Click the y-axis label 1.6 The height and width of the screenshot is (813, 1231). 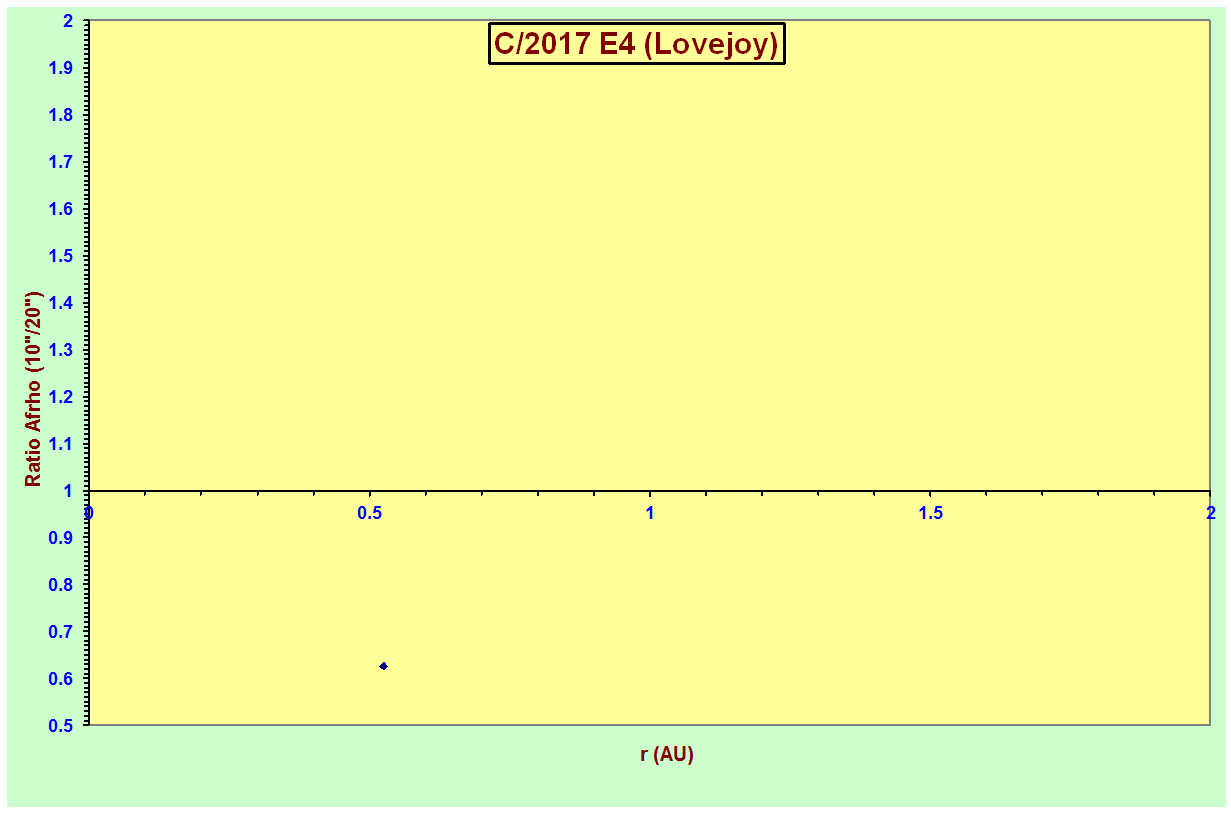pos(61,208)
